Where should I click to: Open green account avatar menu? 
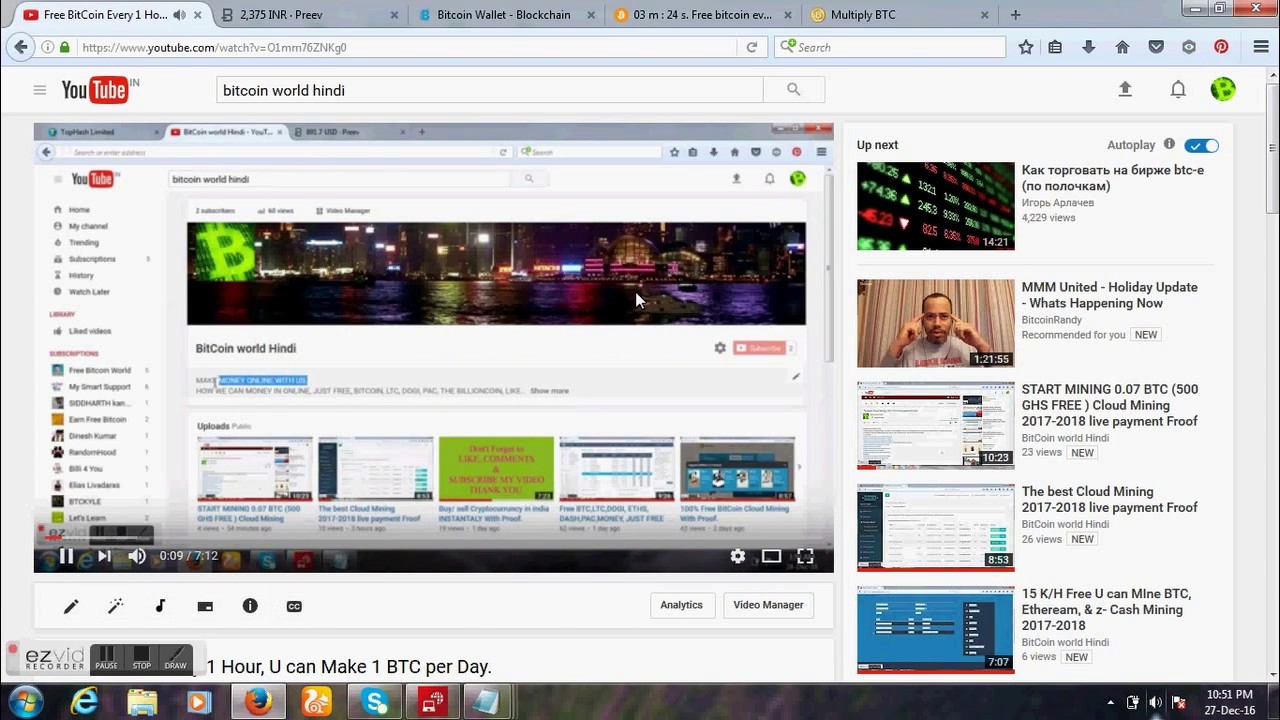point(1222,90)
